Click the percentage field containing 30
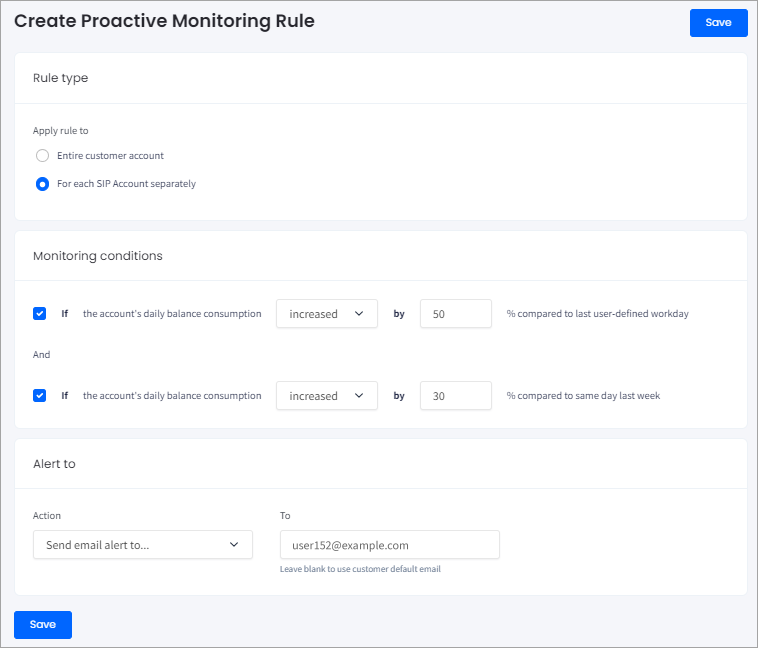This screenshot has height=648, width=758. [x=456, y=396]
